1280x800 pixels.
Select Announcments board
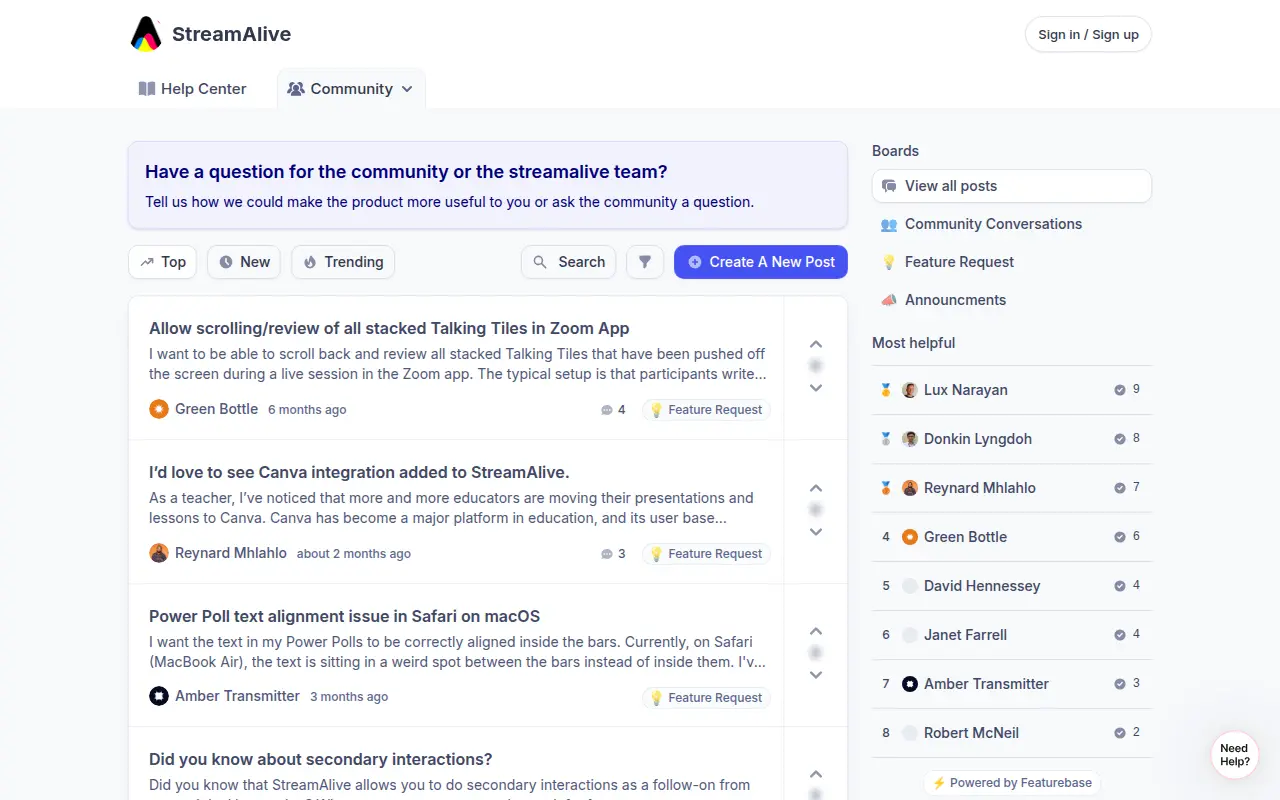(1012, 300)
